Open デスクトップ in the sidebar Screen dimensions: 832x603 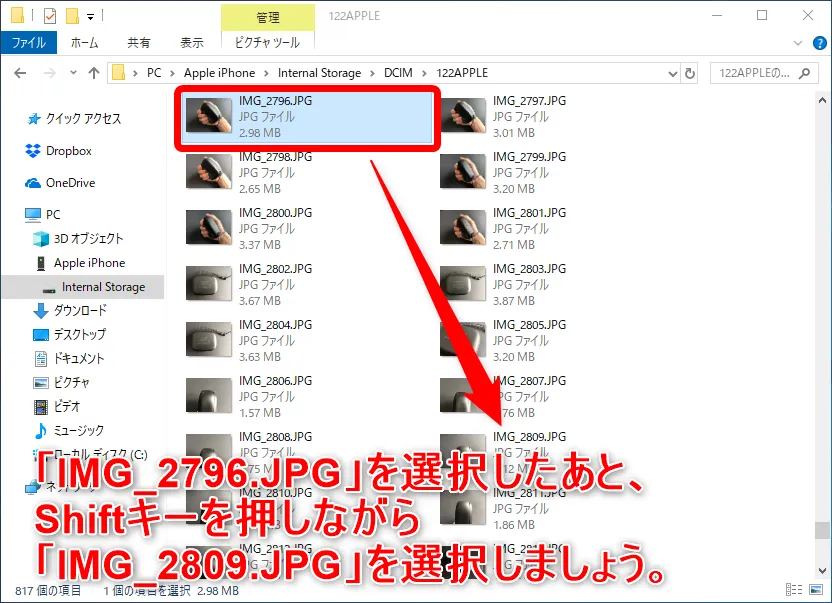(x=70, y=334)
